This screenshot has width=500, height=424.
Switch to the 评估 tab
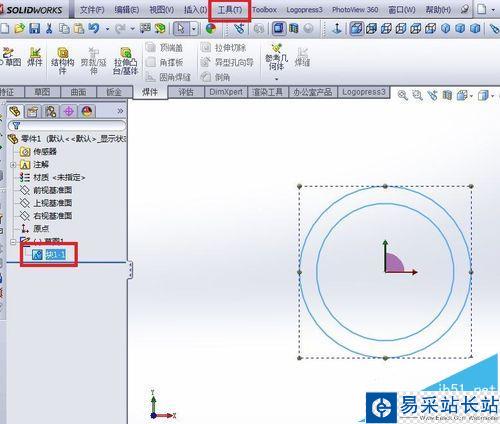(x=186, y=92)
